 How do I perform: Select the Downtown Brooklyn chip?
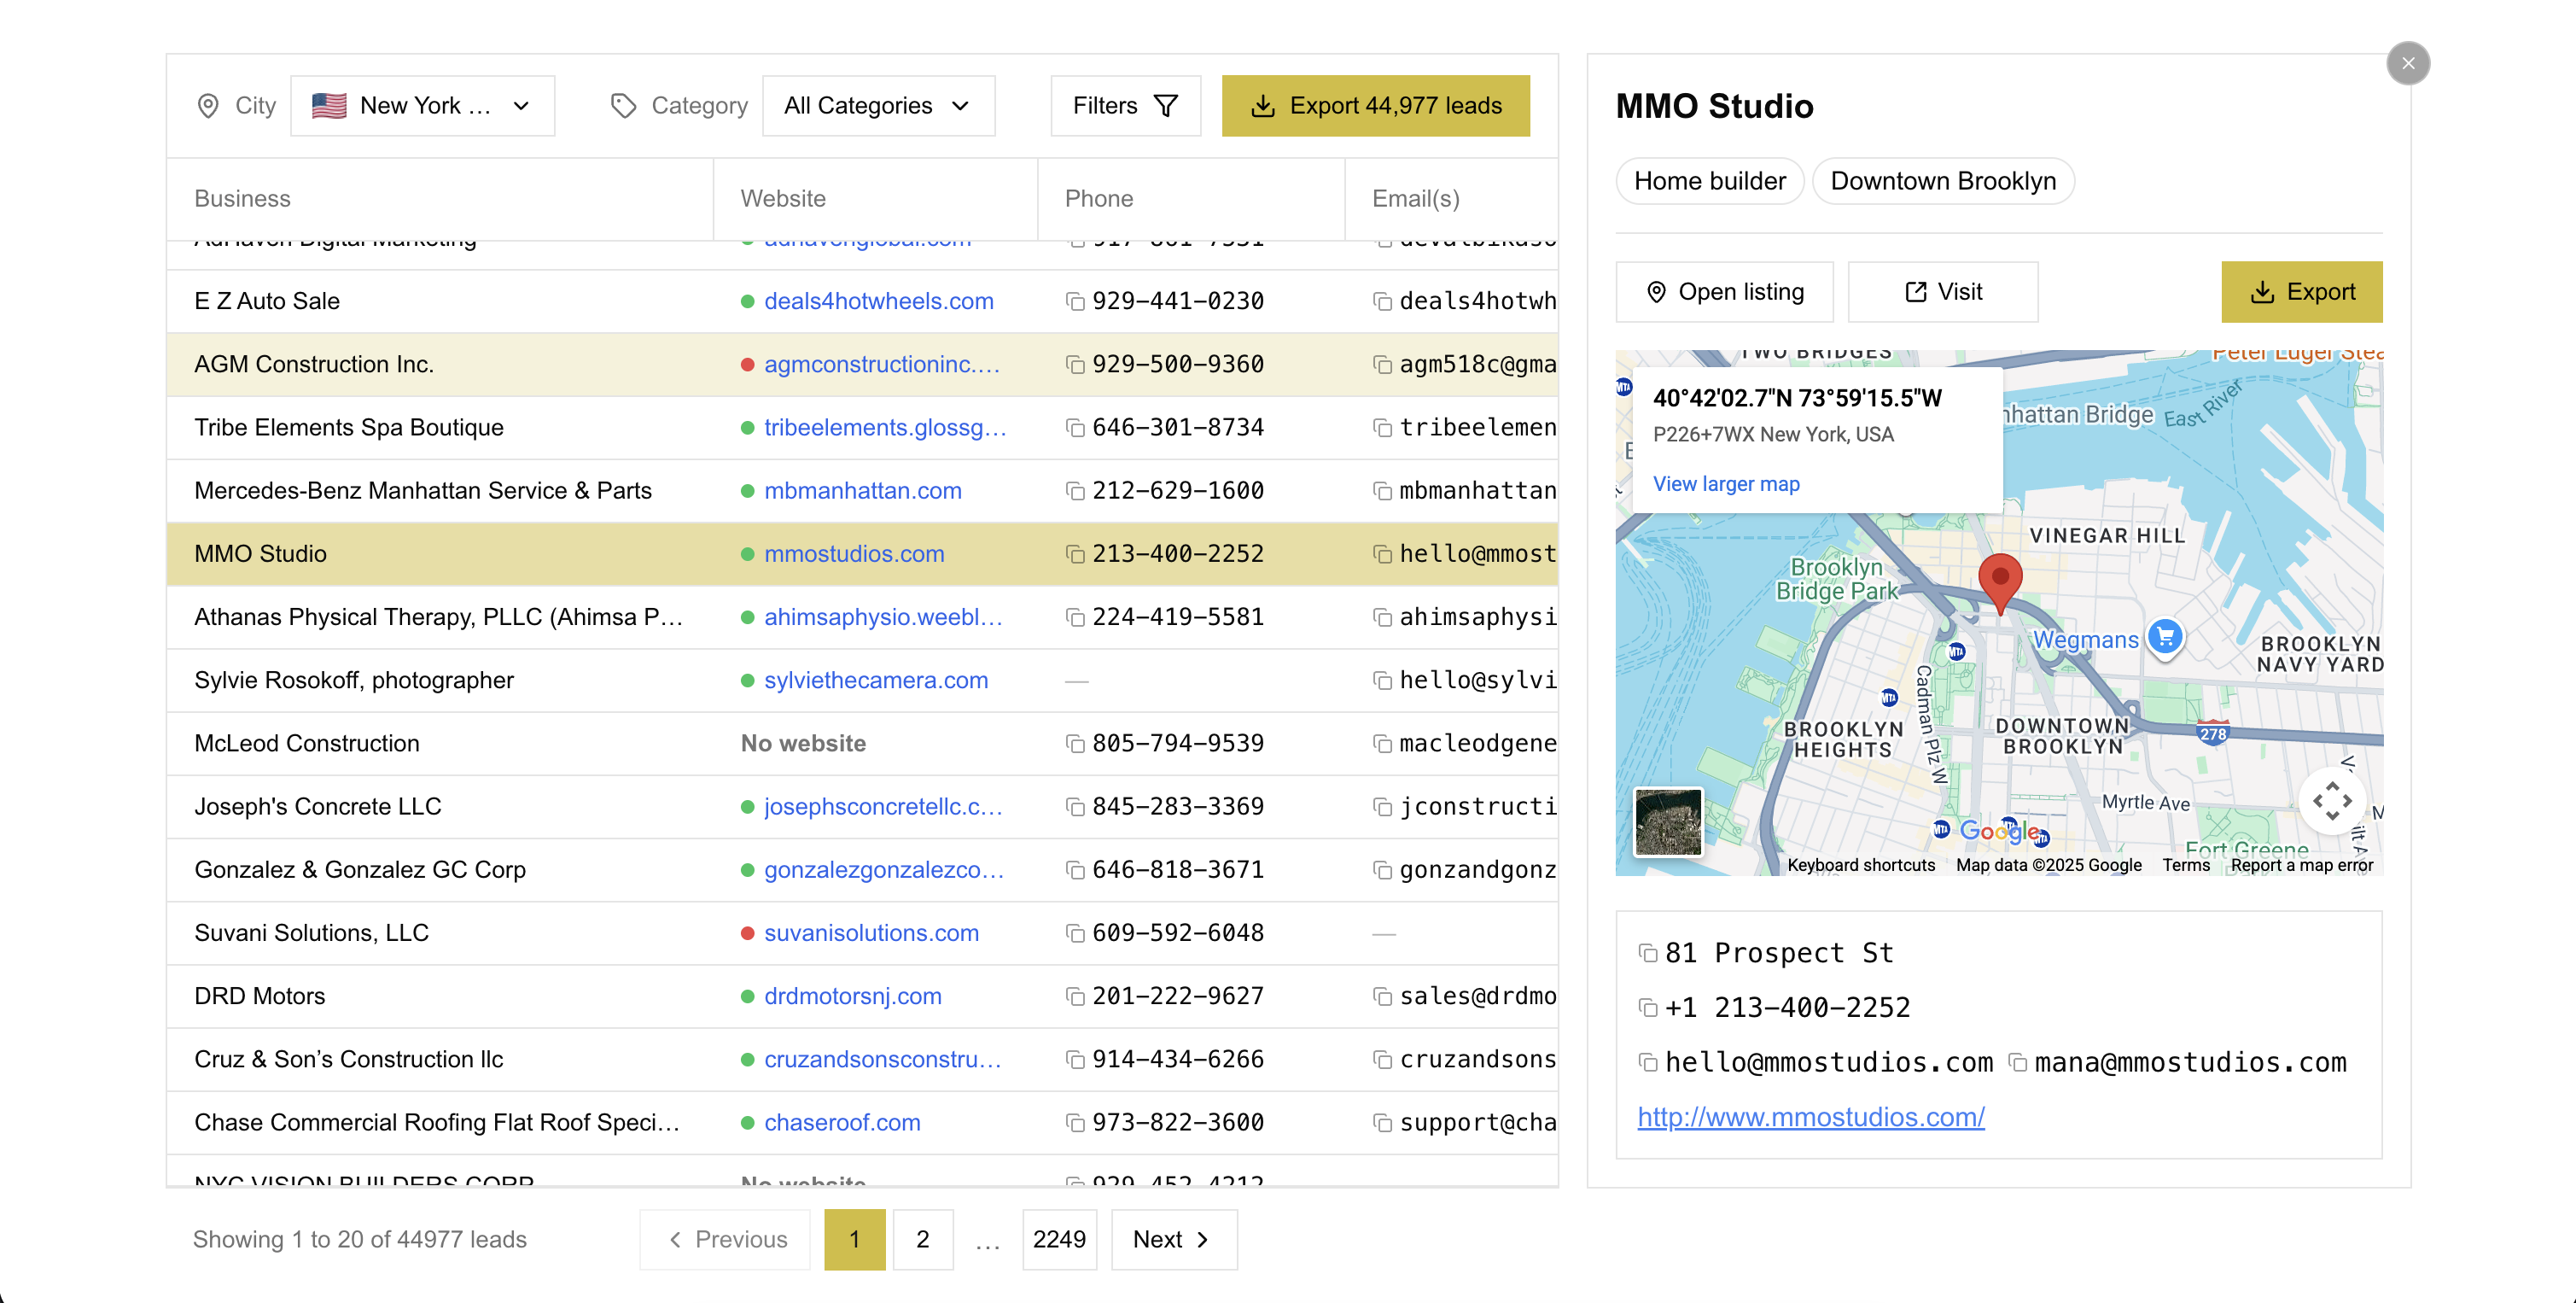[x=1943, y=181]
